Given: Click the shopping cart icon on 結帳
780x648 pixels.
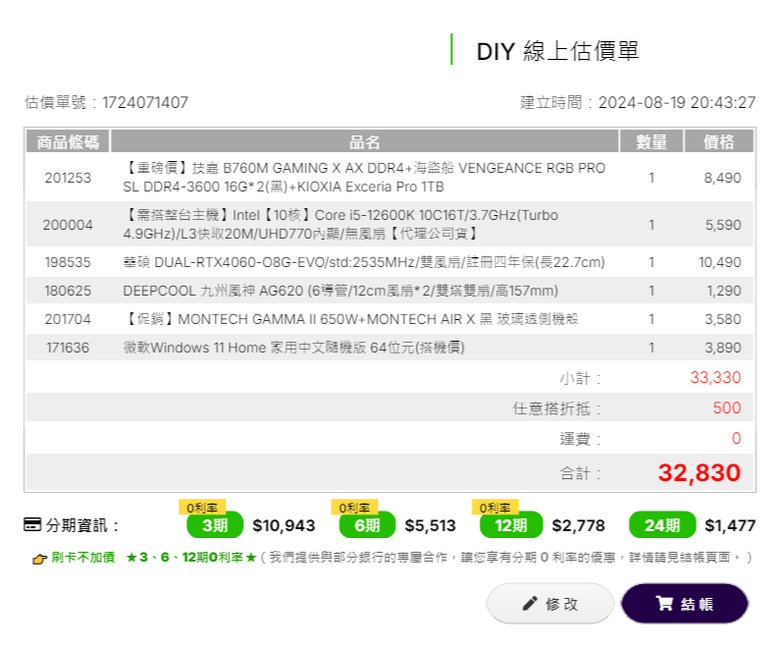Looking at the screenshot, I should click(x=664, y=603).
